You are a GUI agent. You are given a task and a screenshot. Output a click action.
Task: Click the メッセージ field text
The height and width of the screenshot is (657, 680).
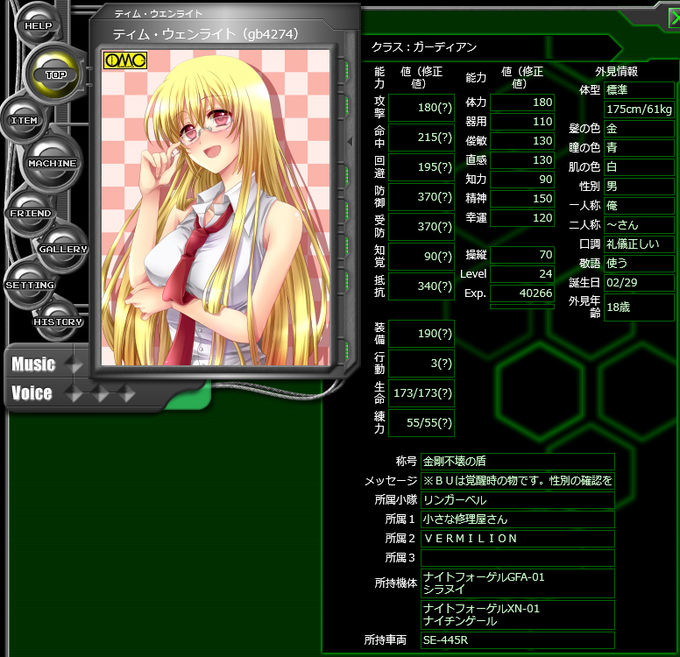tap(517, 481)
